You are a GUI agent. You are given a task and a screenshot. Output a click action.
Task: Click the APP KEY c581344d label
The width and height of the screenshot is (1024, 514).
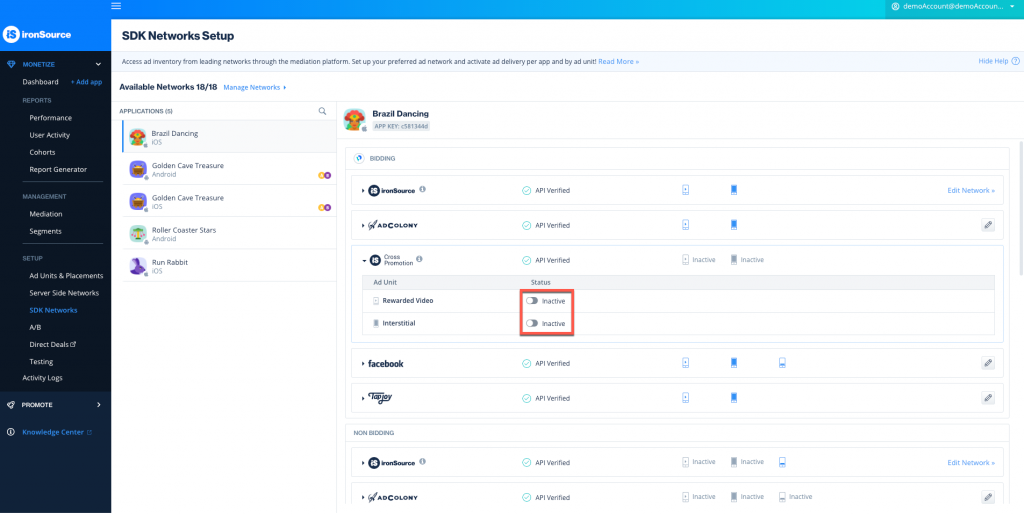click(x=401, y=126)
